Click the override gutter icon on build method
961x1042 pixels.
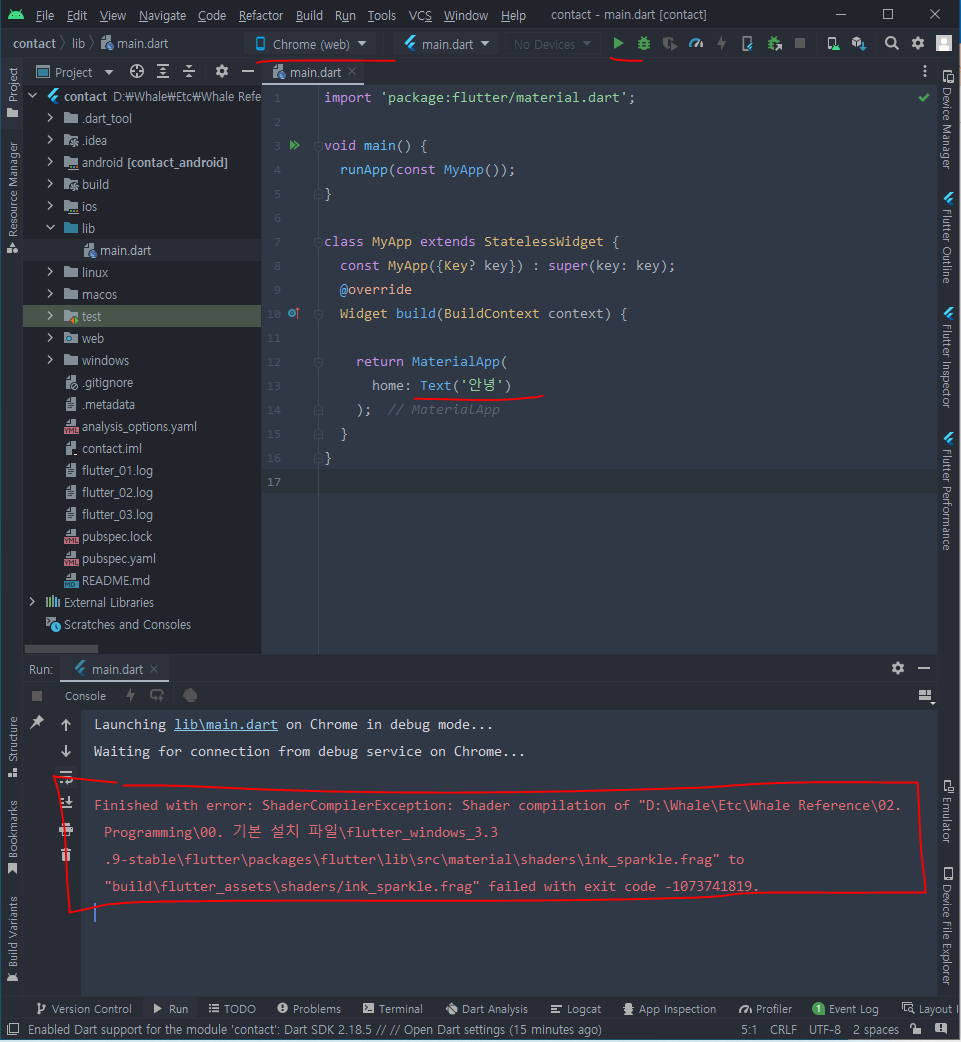tap(294, 313)
